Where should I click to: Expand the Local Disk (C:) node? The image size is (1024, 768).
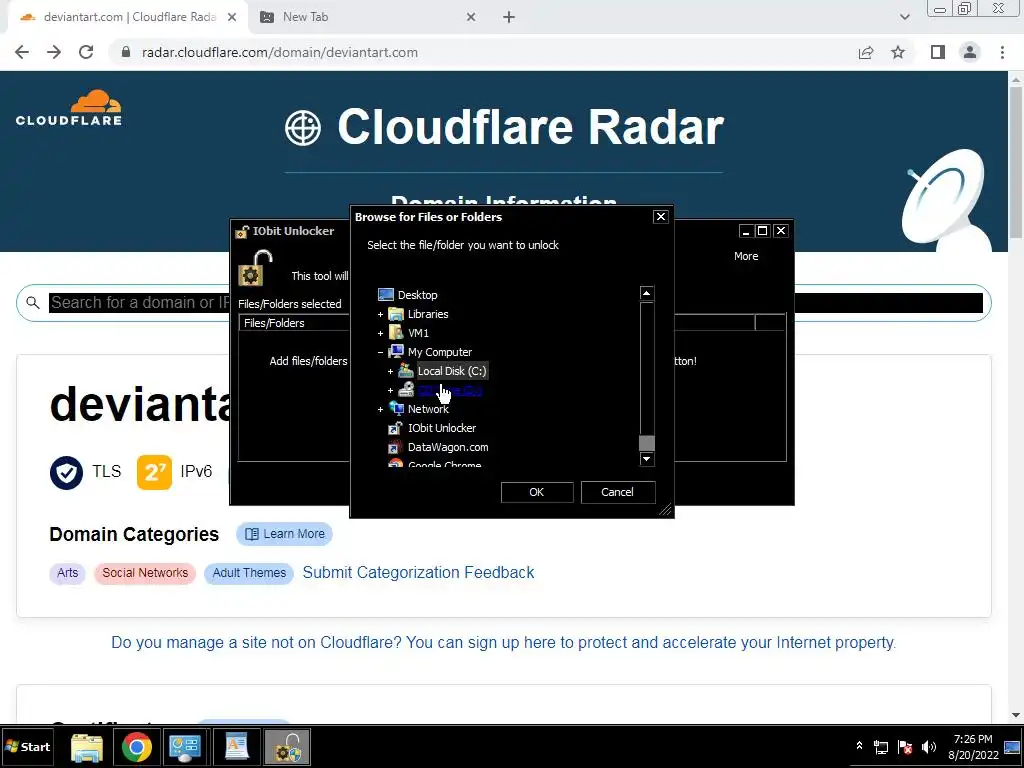pos(390,371)
